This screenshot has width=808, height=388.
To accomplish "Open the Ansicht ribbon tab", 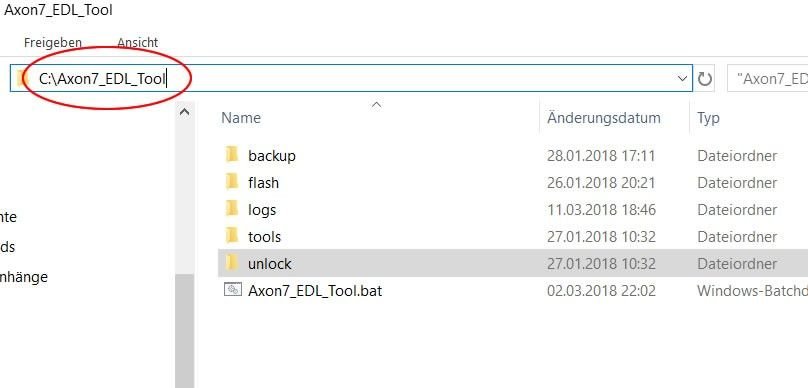I will tap(137, 42).
